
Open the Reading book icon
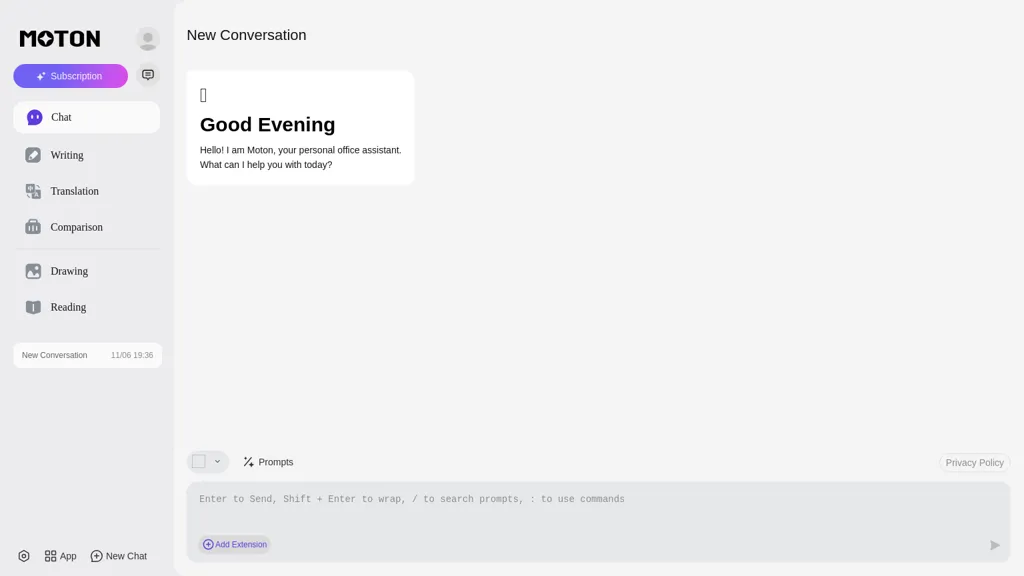click(33, 307)
